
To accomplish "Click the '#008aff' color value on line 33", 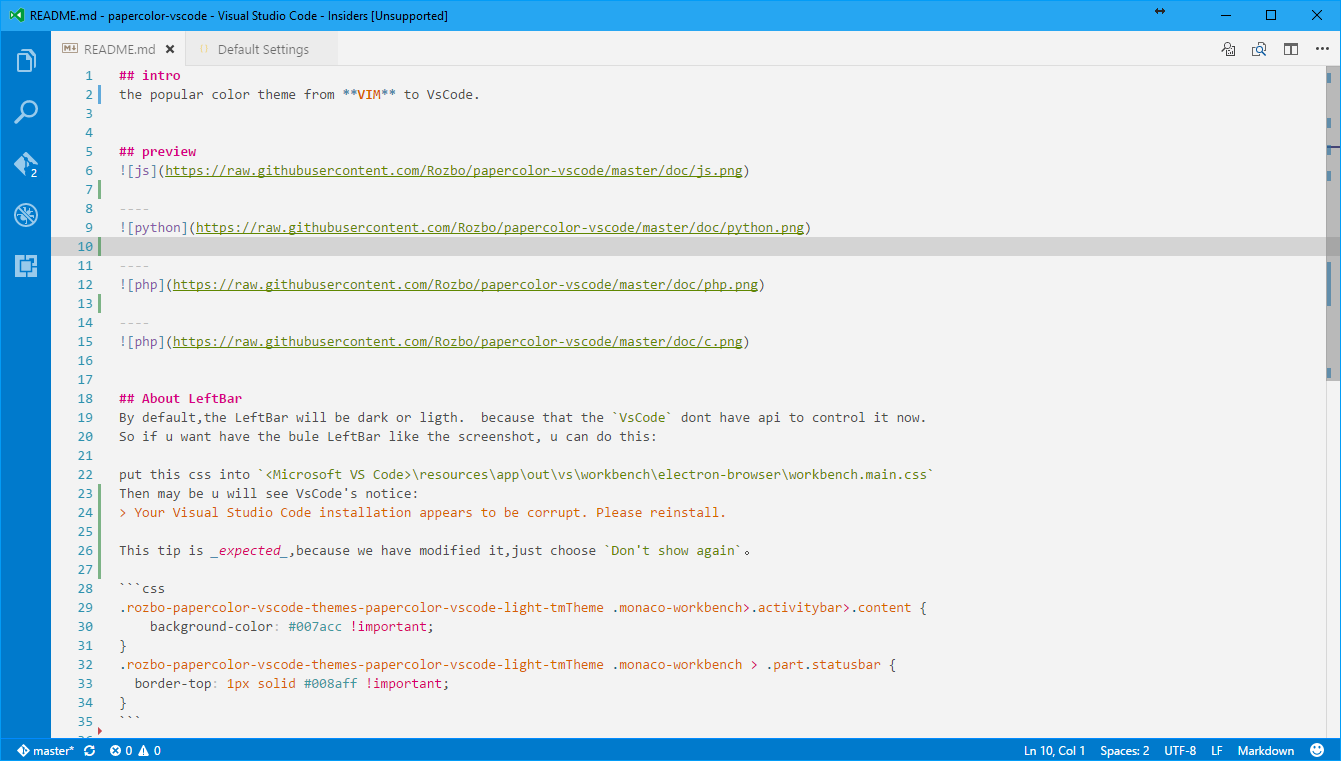I will click(331, 684).
